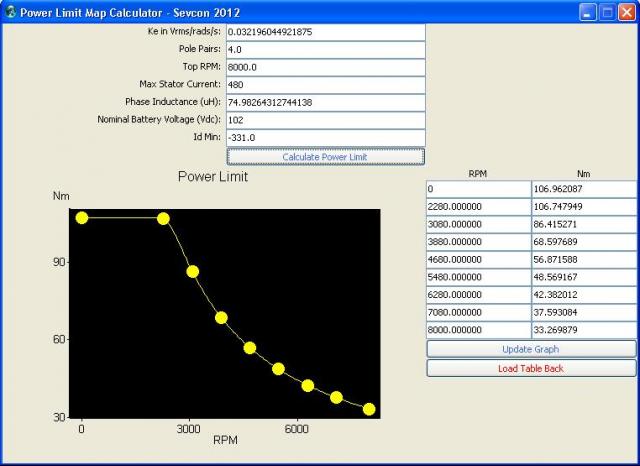The image size is (640, 466).
Task: Select the Nm cell 48.569167
Action: [584, 277]
